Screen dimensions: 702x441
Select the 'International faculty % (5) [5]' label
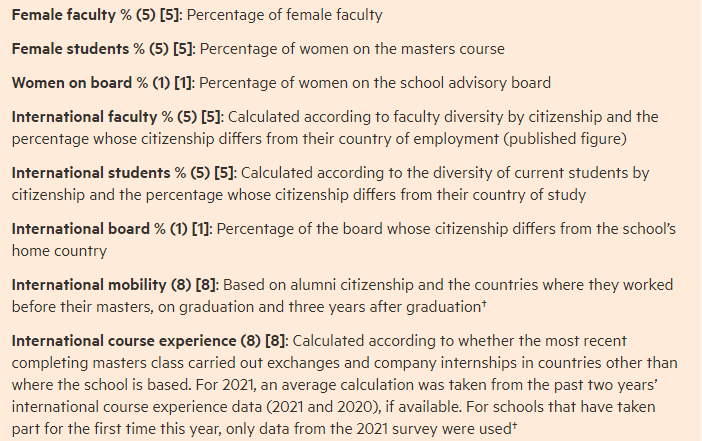pyautogui.click(x=117, y=117)
